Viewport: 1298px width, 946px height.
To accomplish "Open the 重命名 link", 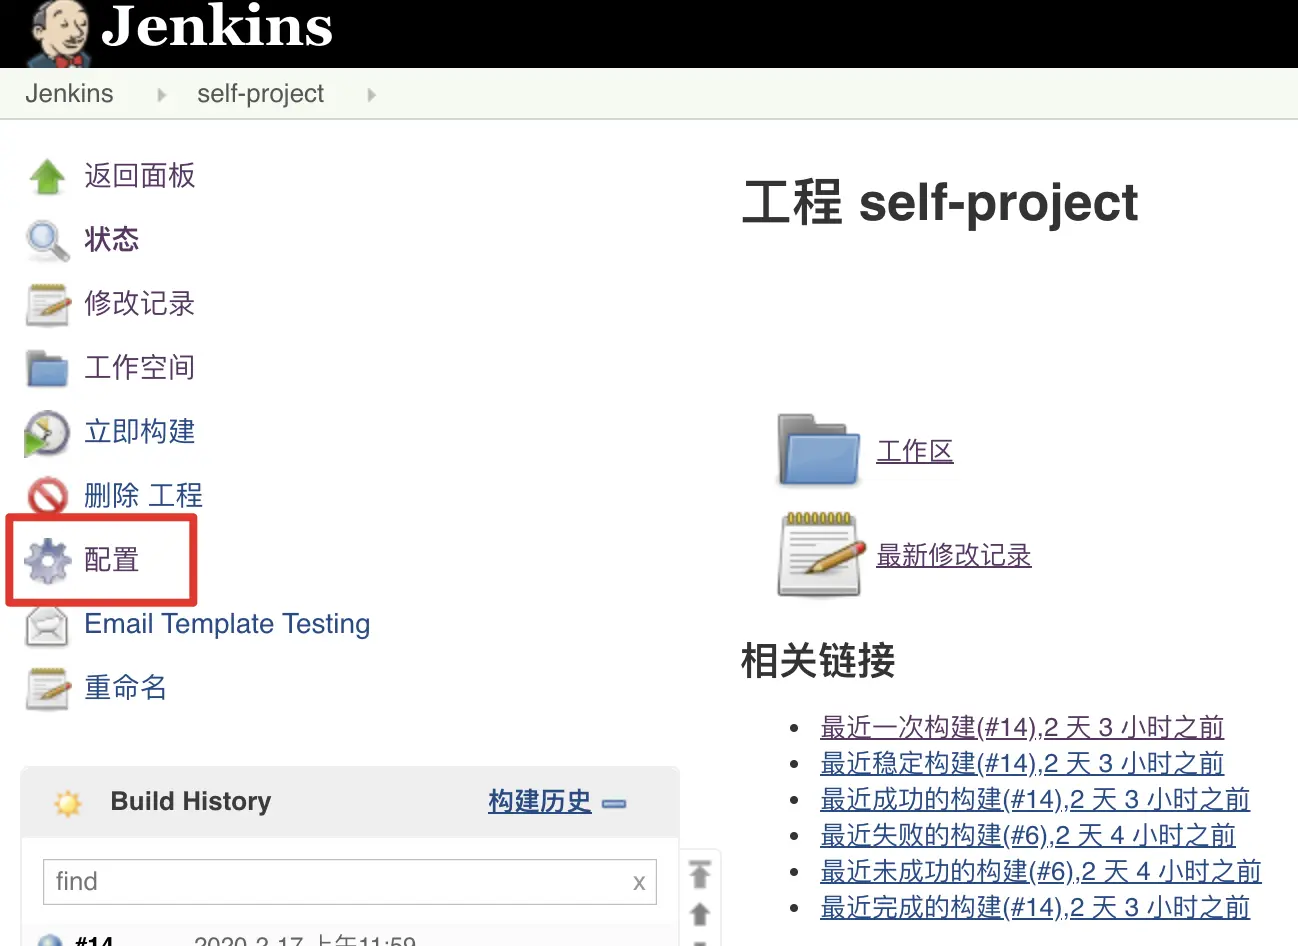I will pyautogui.click(x=125, y=687).
